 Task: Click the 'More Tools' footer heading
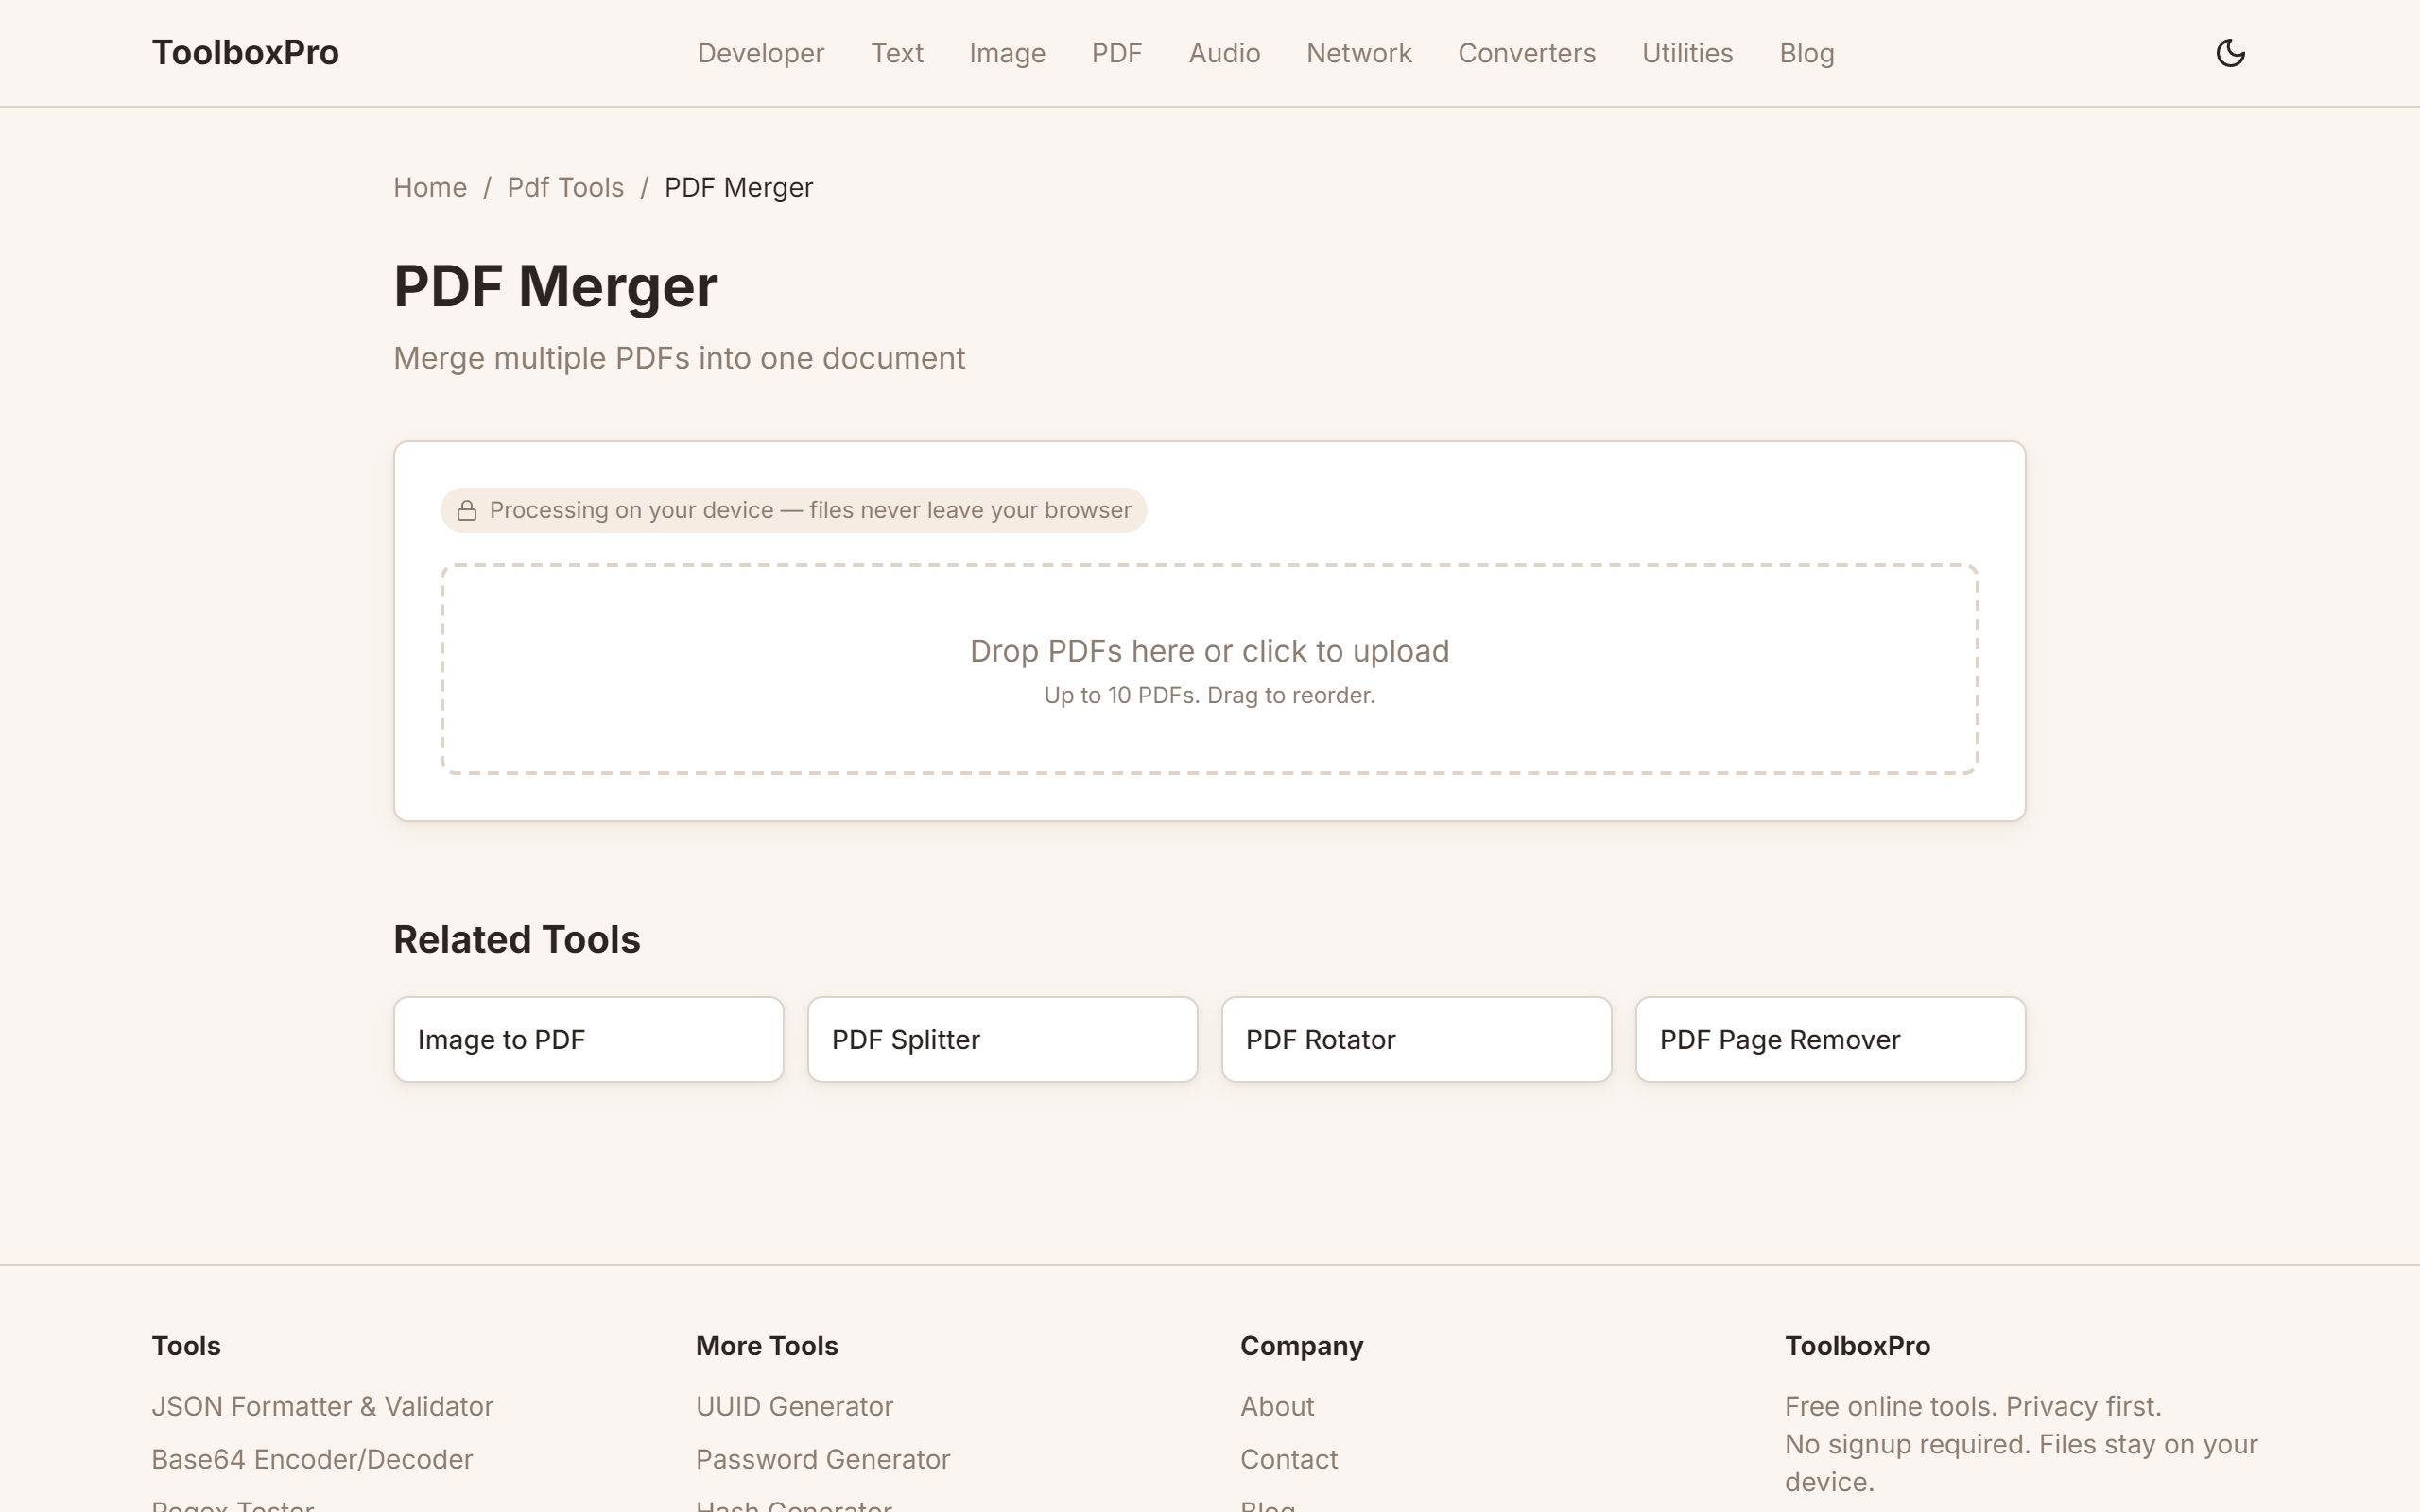(x=767, y=1346)
